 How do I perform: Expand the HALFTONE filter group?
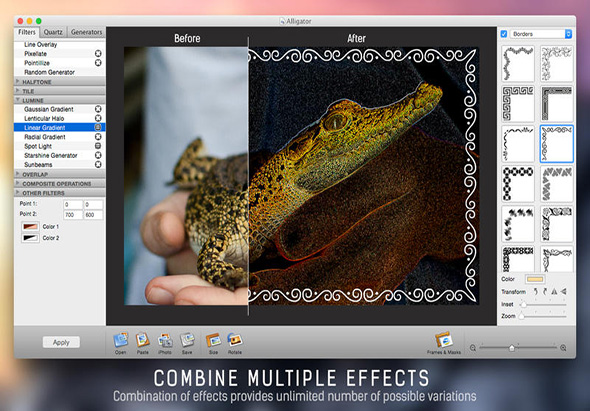(x=59, y=82)
